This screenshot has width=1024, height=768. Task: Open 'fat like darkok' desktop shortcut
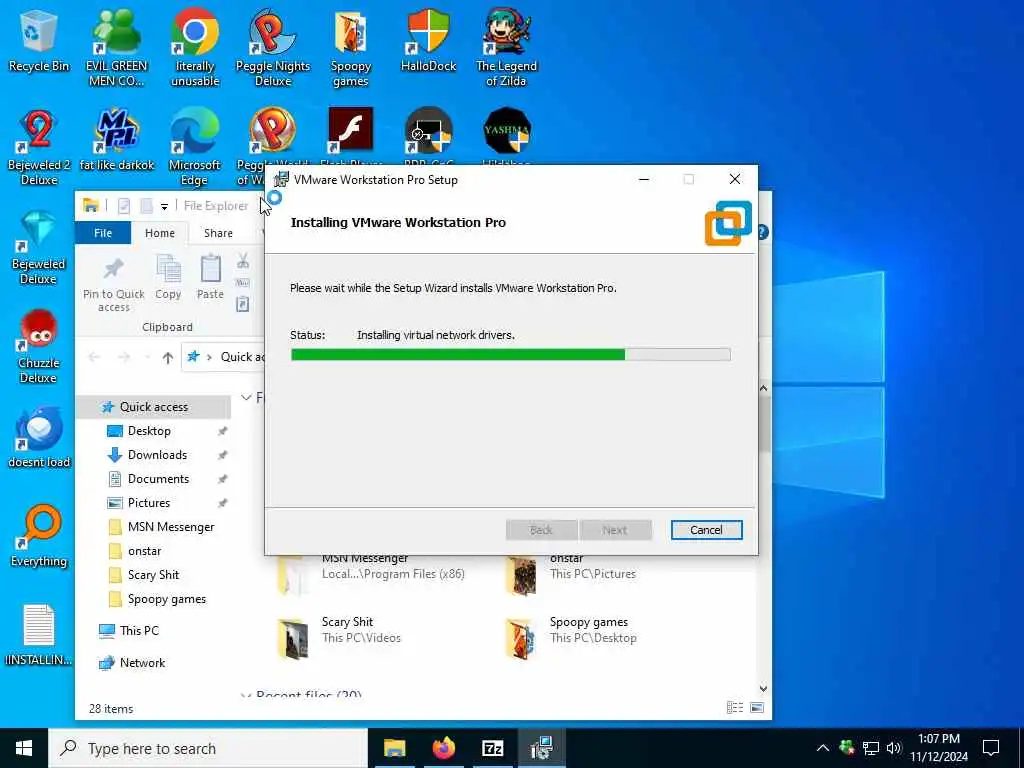click(x=116, y=140)
